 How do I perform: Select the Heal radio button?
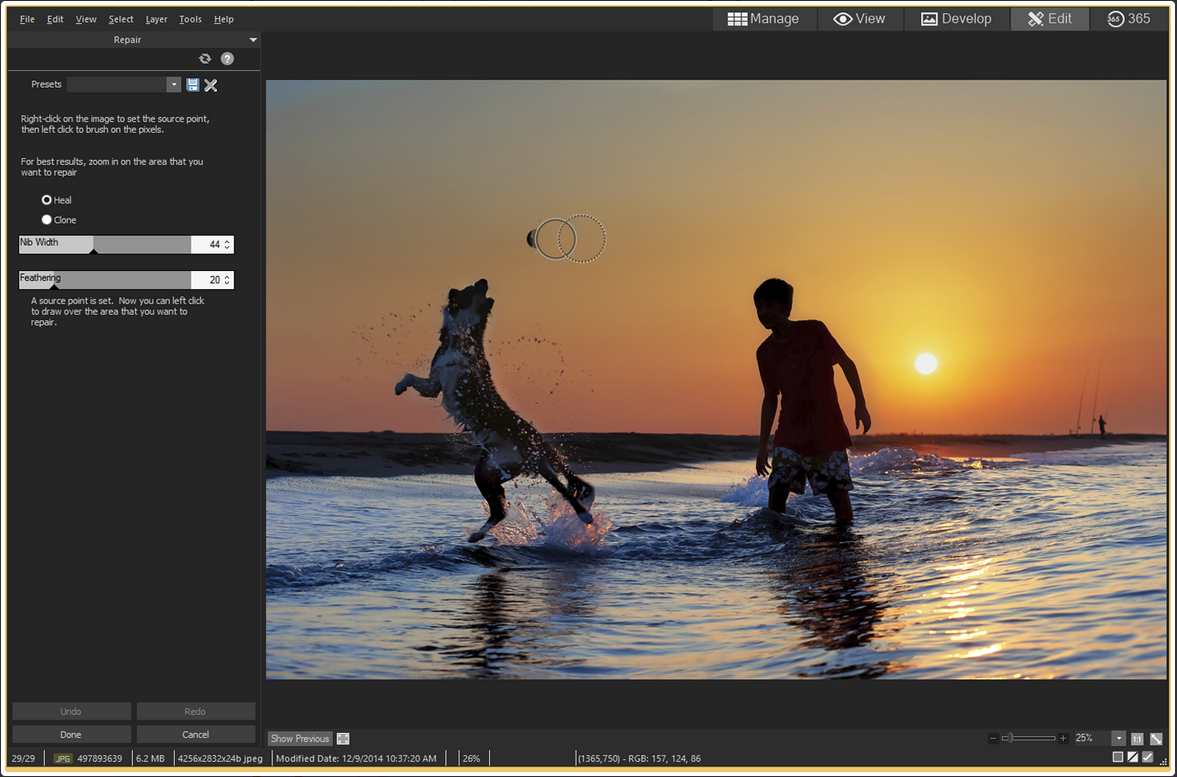[x=47, y=200]
